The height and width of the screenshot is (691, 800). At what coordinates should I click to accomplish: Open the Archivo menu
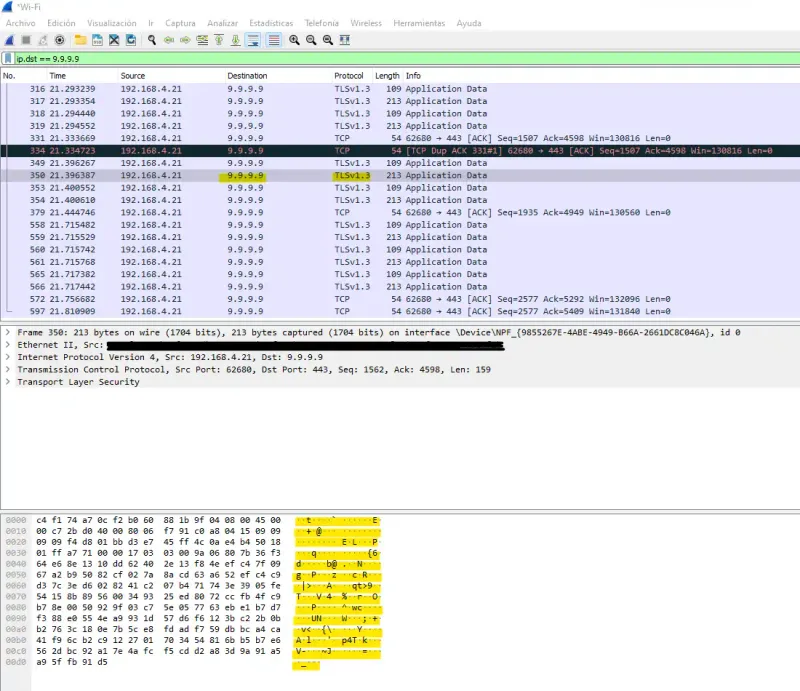click(x=20, y=23)
